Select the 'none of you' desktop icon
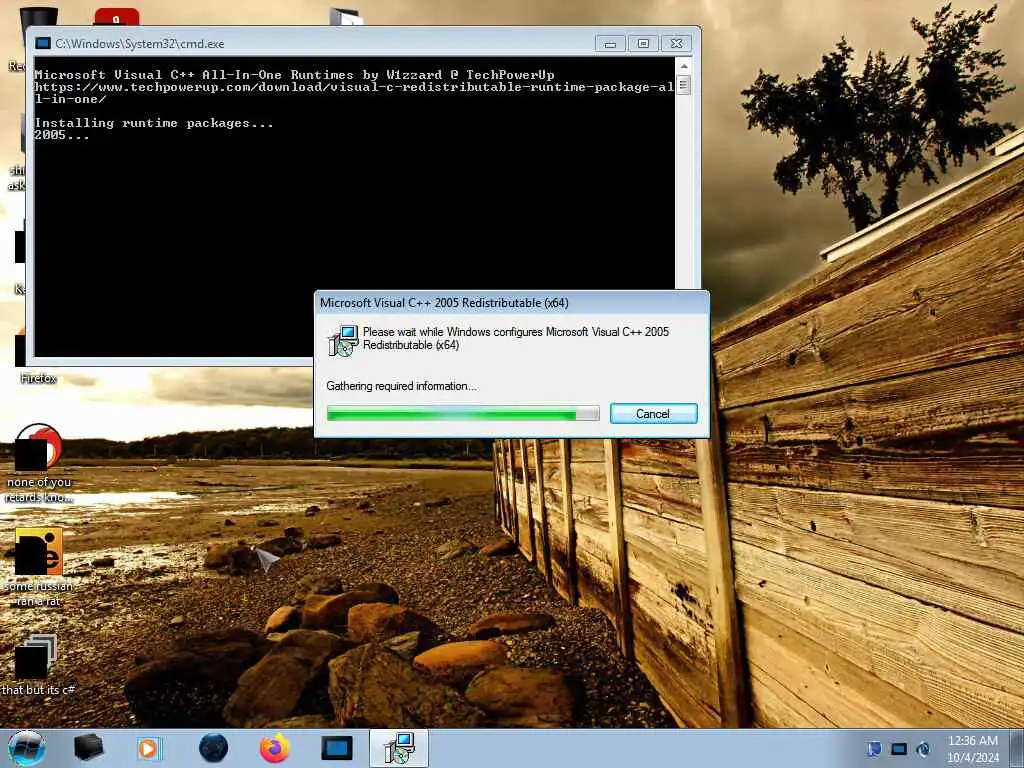The height and width of the screenshot is (768, 1024). click(38, 463)
